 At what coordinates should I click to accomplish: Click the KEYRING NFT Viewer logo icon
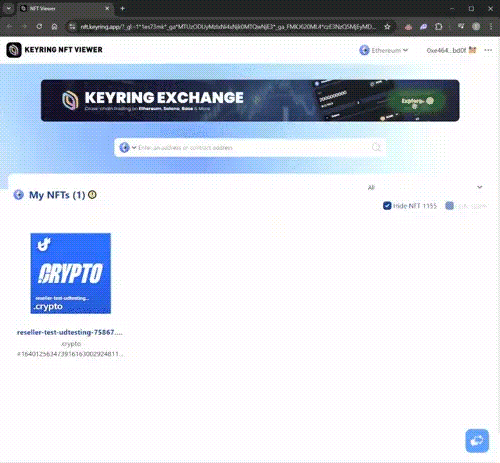pos(14,50)
